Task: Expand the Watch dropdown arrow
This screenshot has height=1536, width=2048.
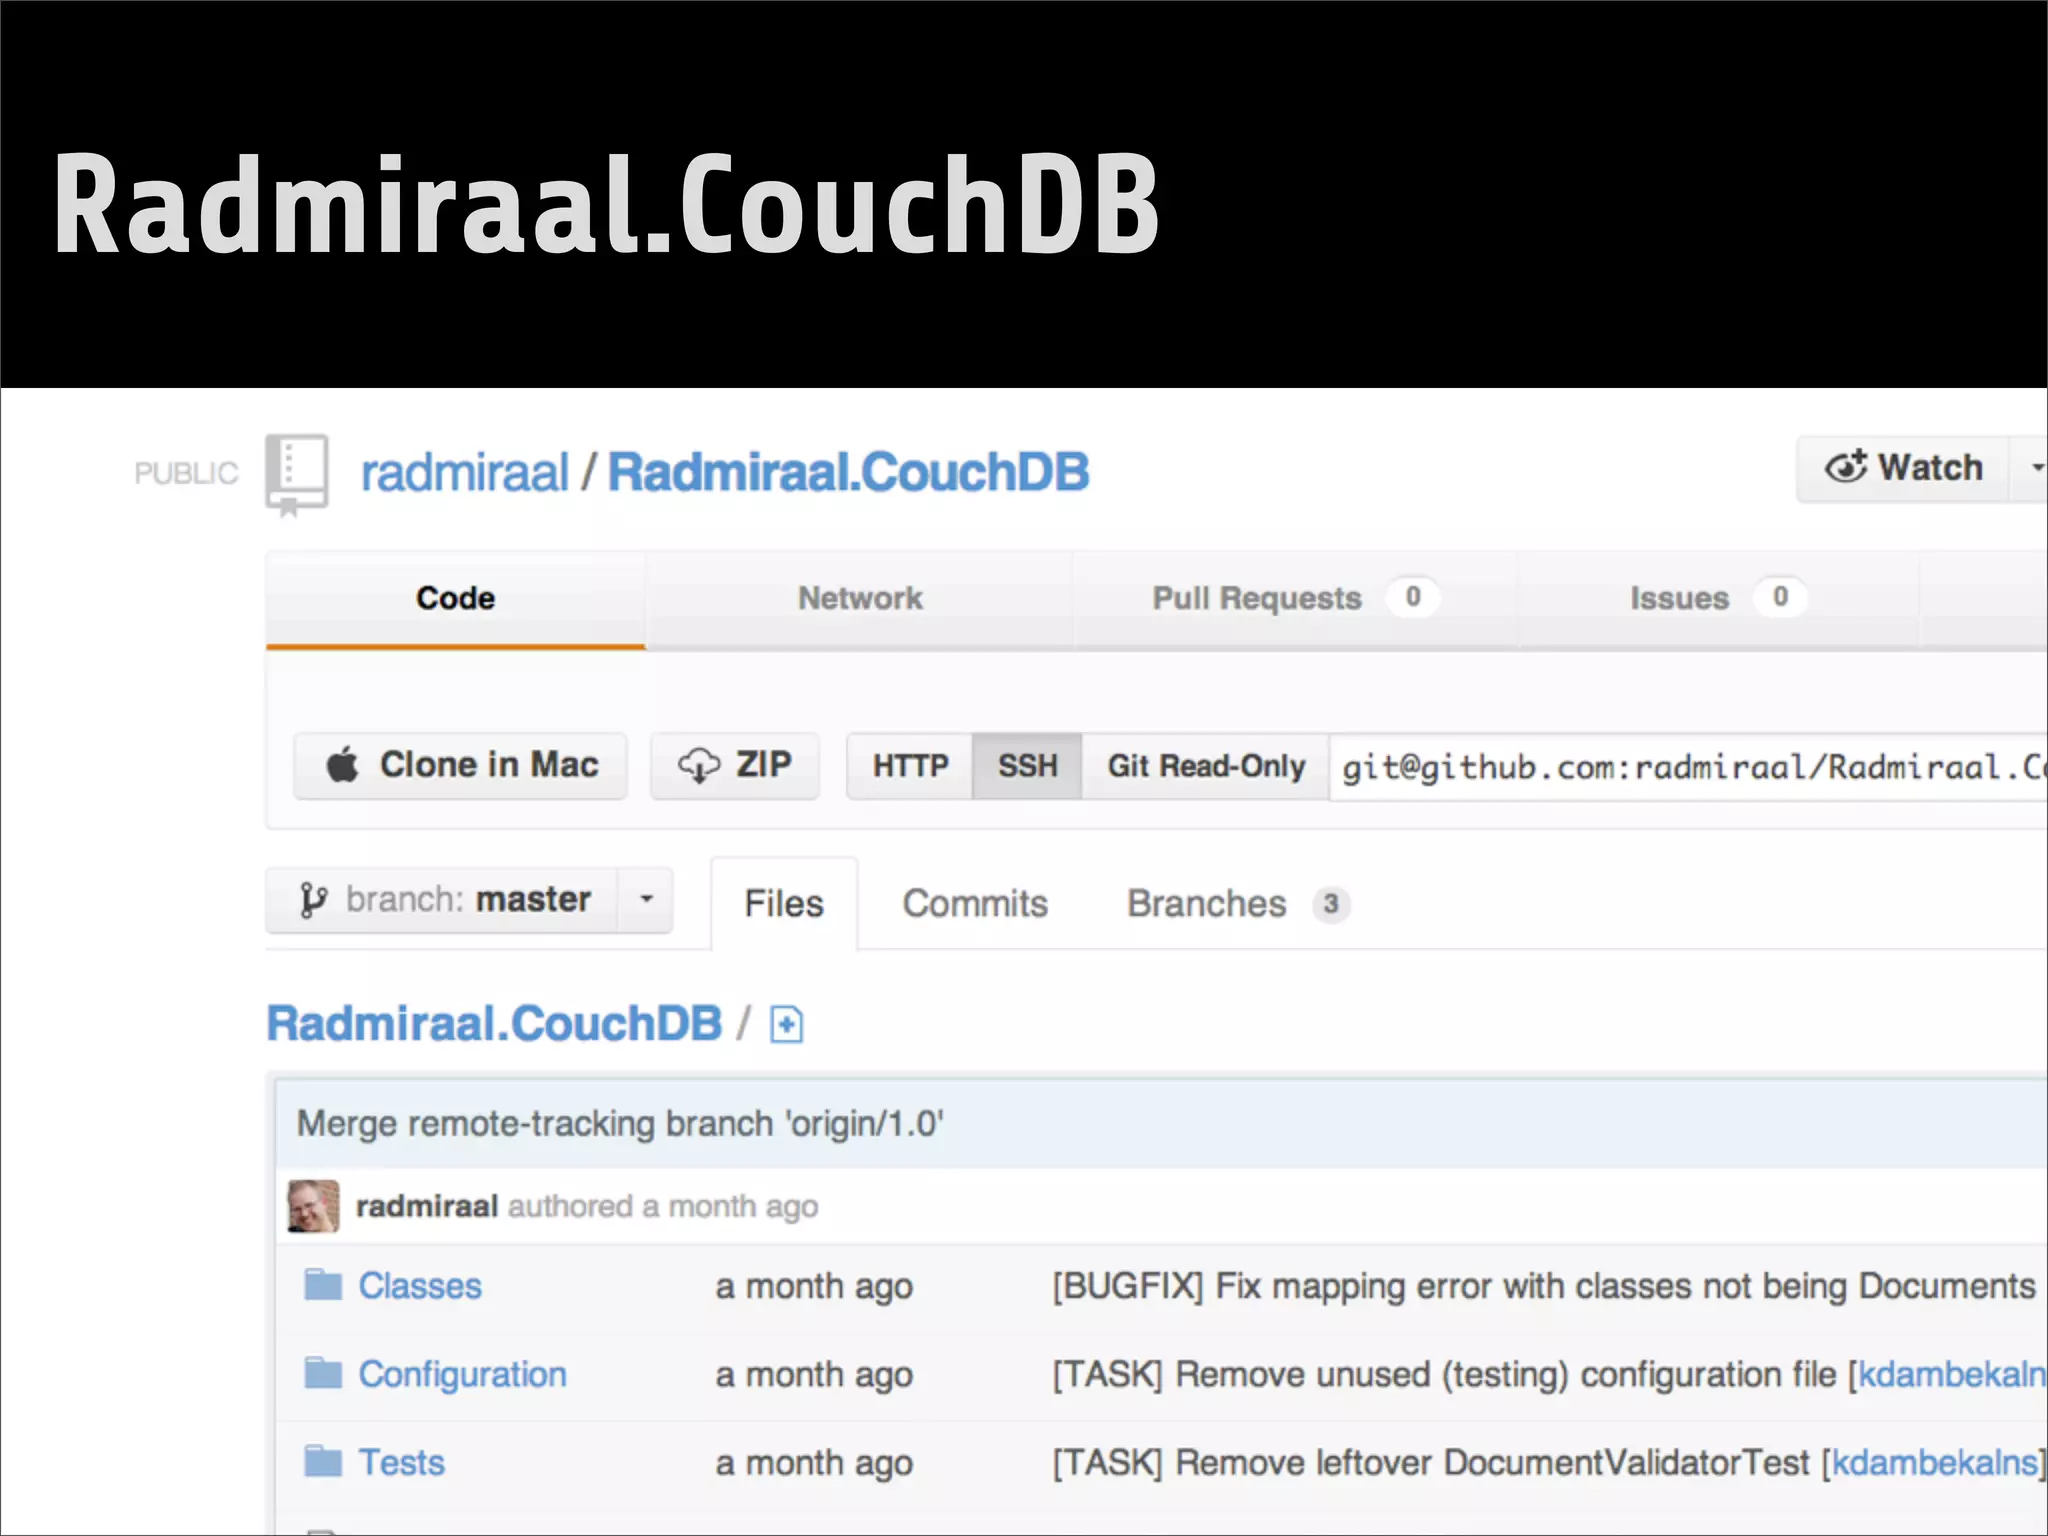Action: 2034,468
